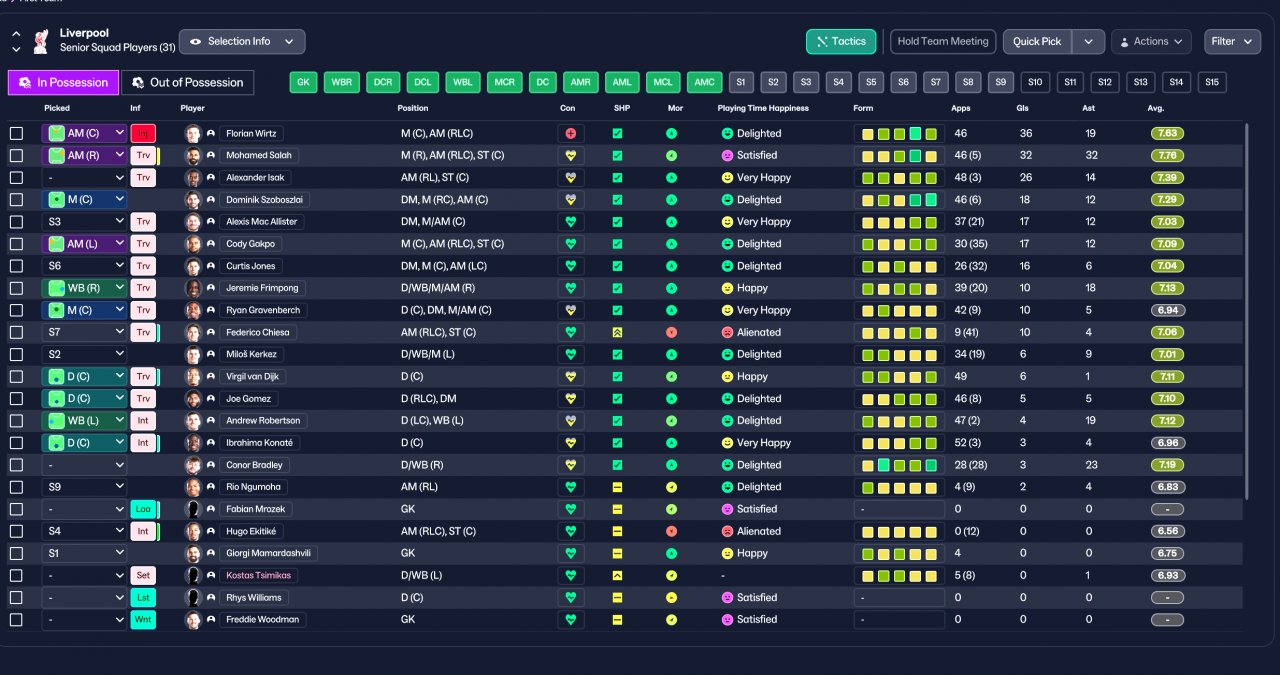Image resolution: width=1280 pixels, height=675 pixels.
Task: Open Florian Wirtz's AM (C) picked dropdown
Action: [84, 133]
